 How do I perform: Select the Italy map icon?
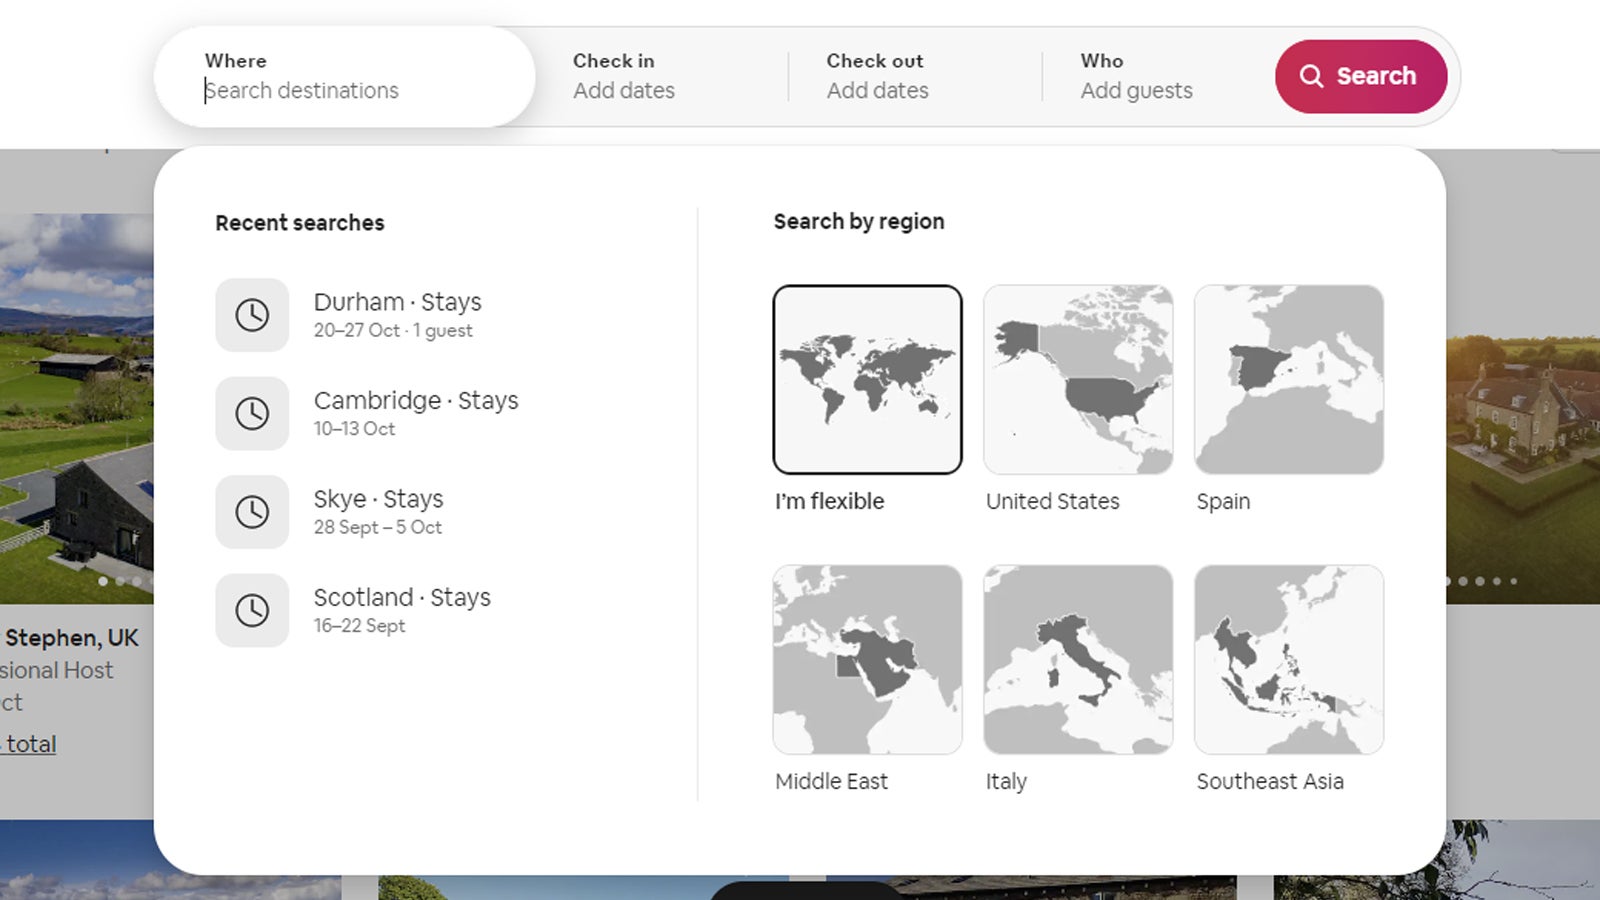pyautogui.click(x=1078, y=660)
